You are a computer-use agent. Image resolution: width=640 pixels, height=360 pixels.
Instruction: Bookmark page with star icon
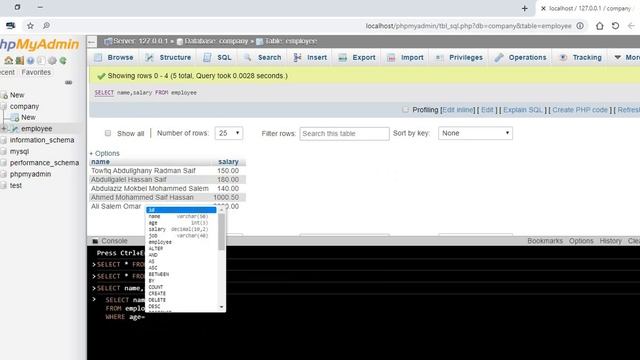click(x=30, y=26)
